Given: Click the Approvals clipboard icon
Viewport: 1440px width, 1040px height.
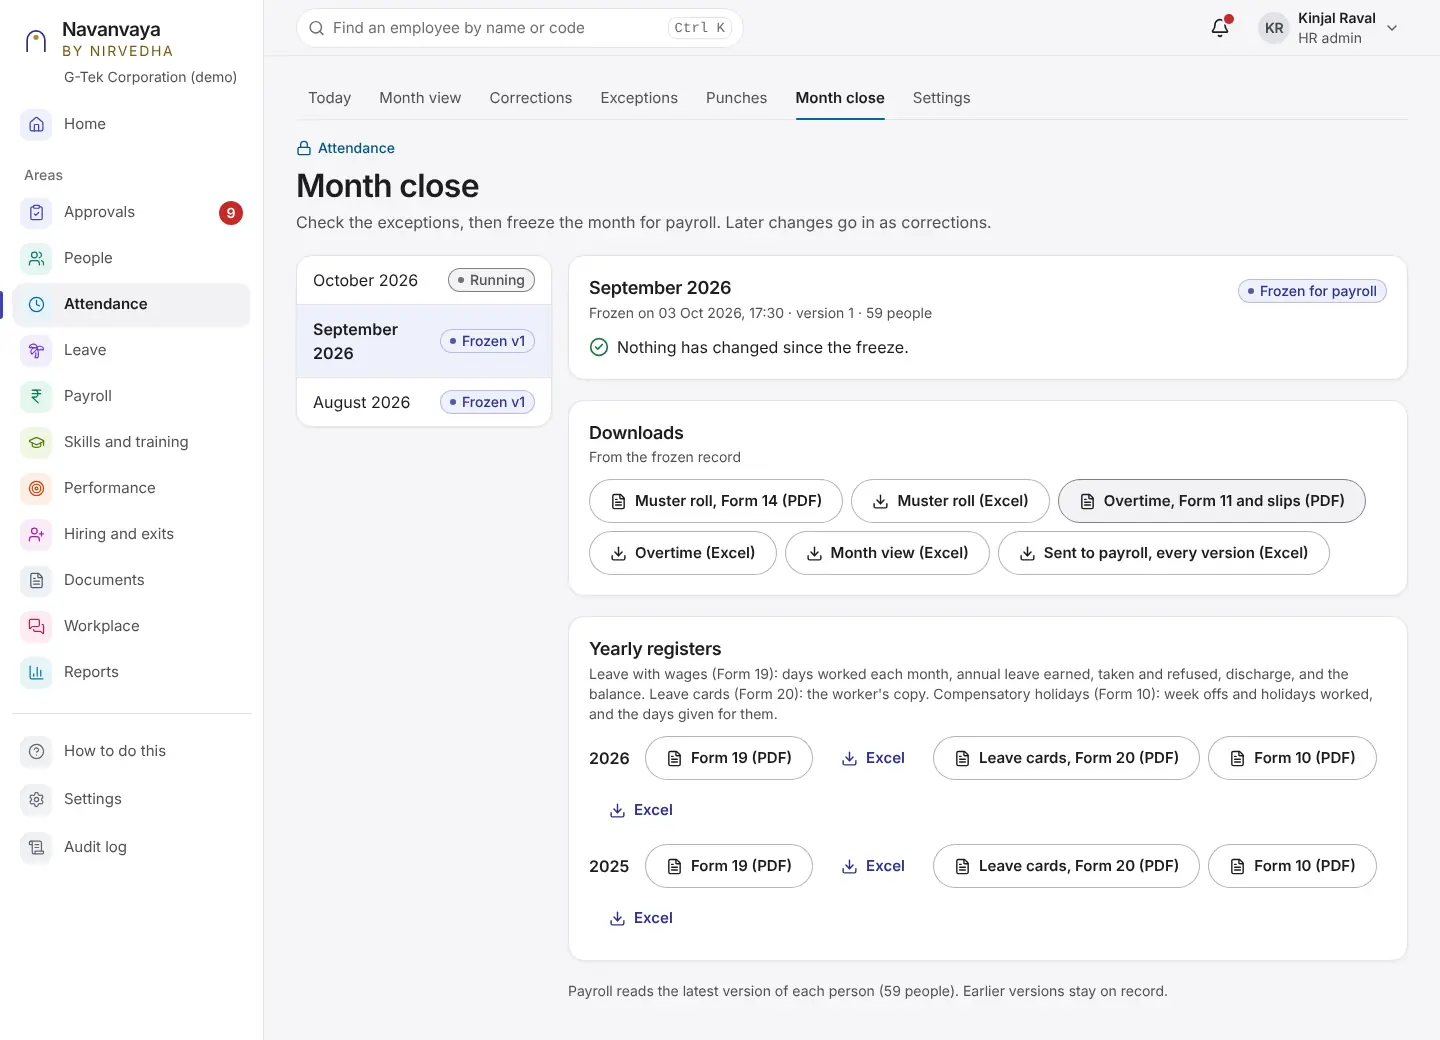Looking at the screenshot, I should [37, 212].
